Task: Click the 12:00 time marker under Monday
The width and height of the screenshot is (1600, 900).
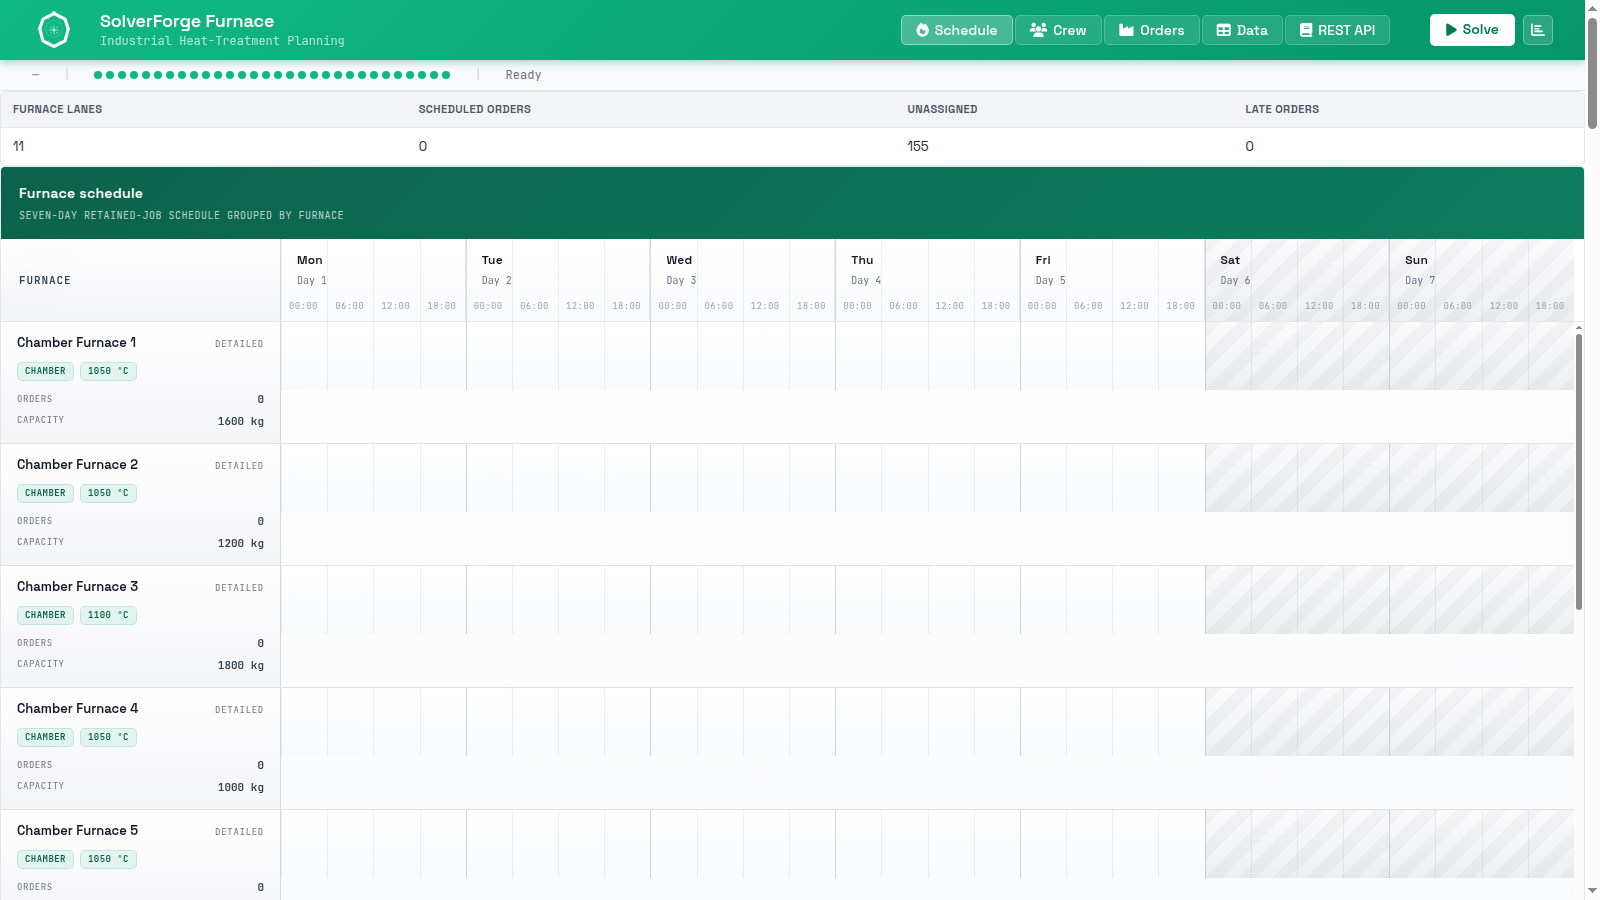Action: 396,306
